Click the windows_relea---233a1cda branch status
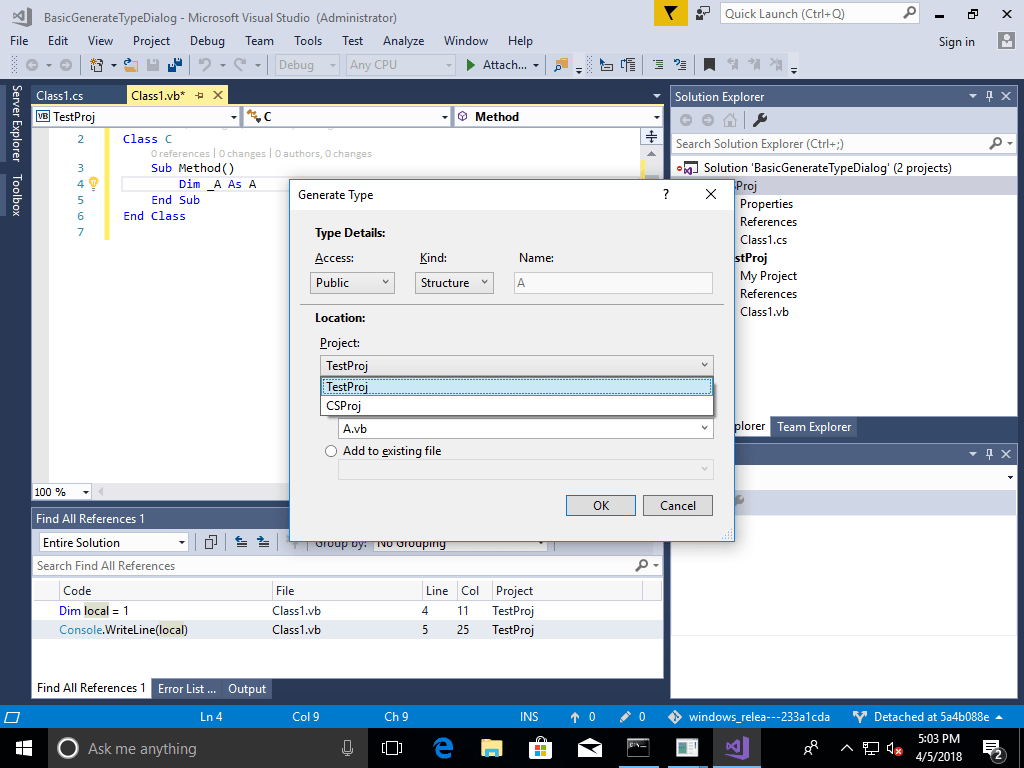 coord(749,716)
